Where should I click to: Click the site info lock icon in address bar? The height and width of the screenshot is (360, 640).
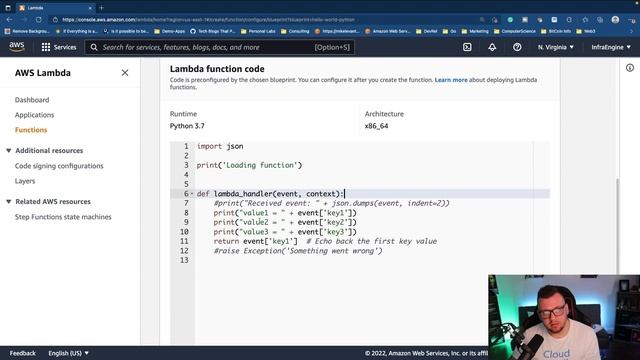[55, 20]
